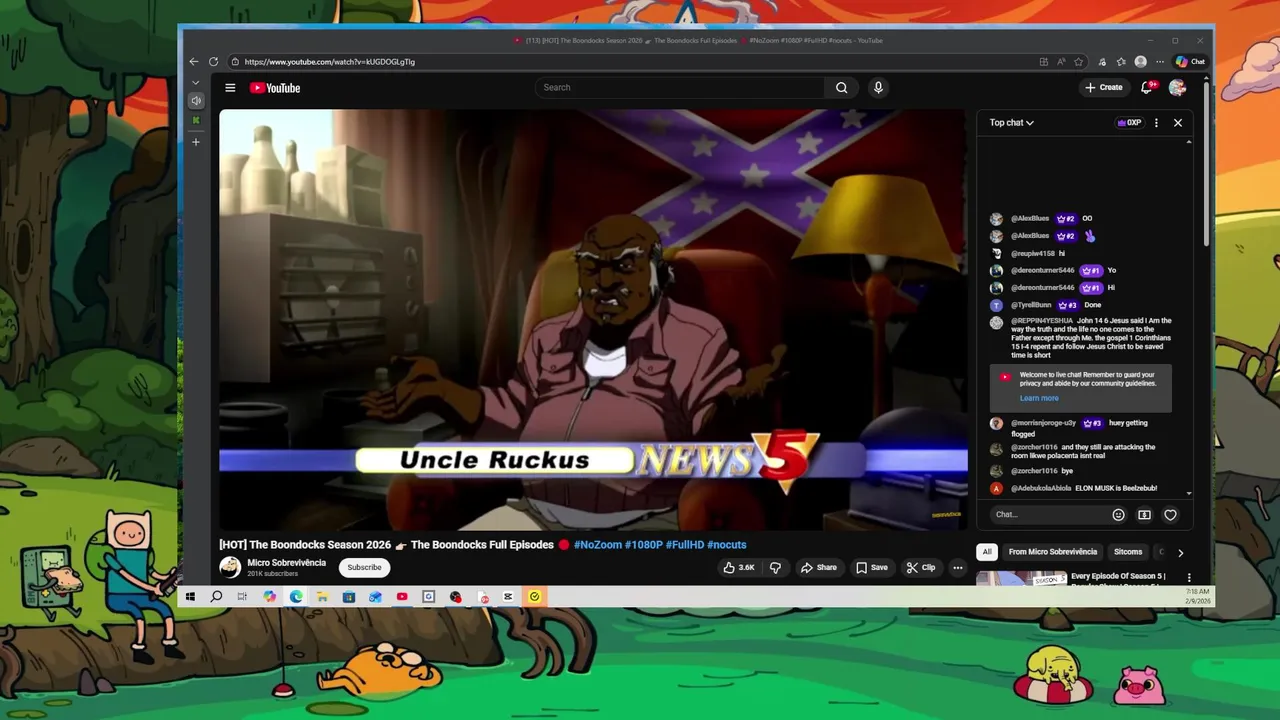Dislike the video with thumbs down

775,568
